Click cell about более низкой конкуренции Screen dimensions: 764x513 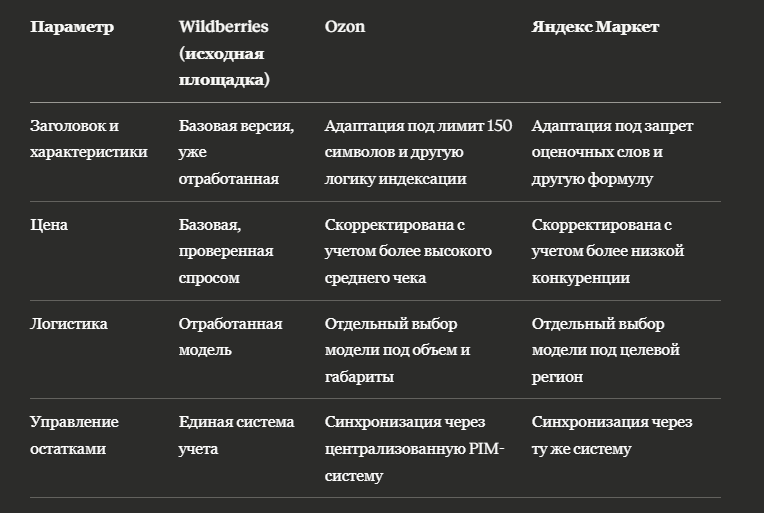tap(608, 251)
